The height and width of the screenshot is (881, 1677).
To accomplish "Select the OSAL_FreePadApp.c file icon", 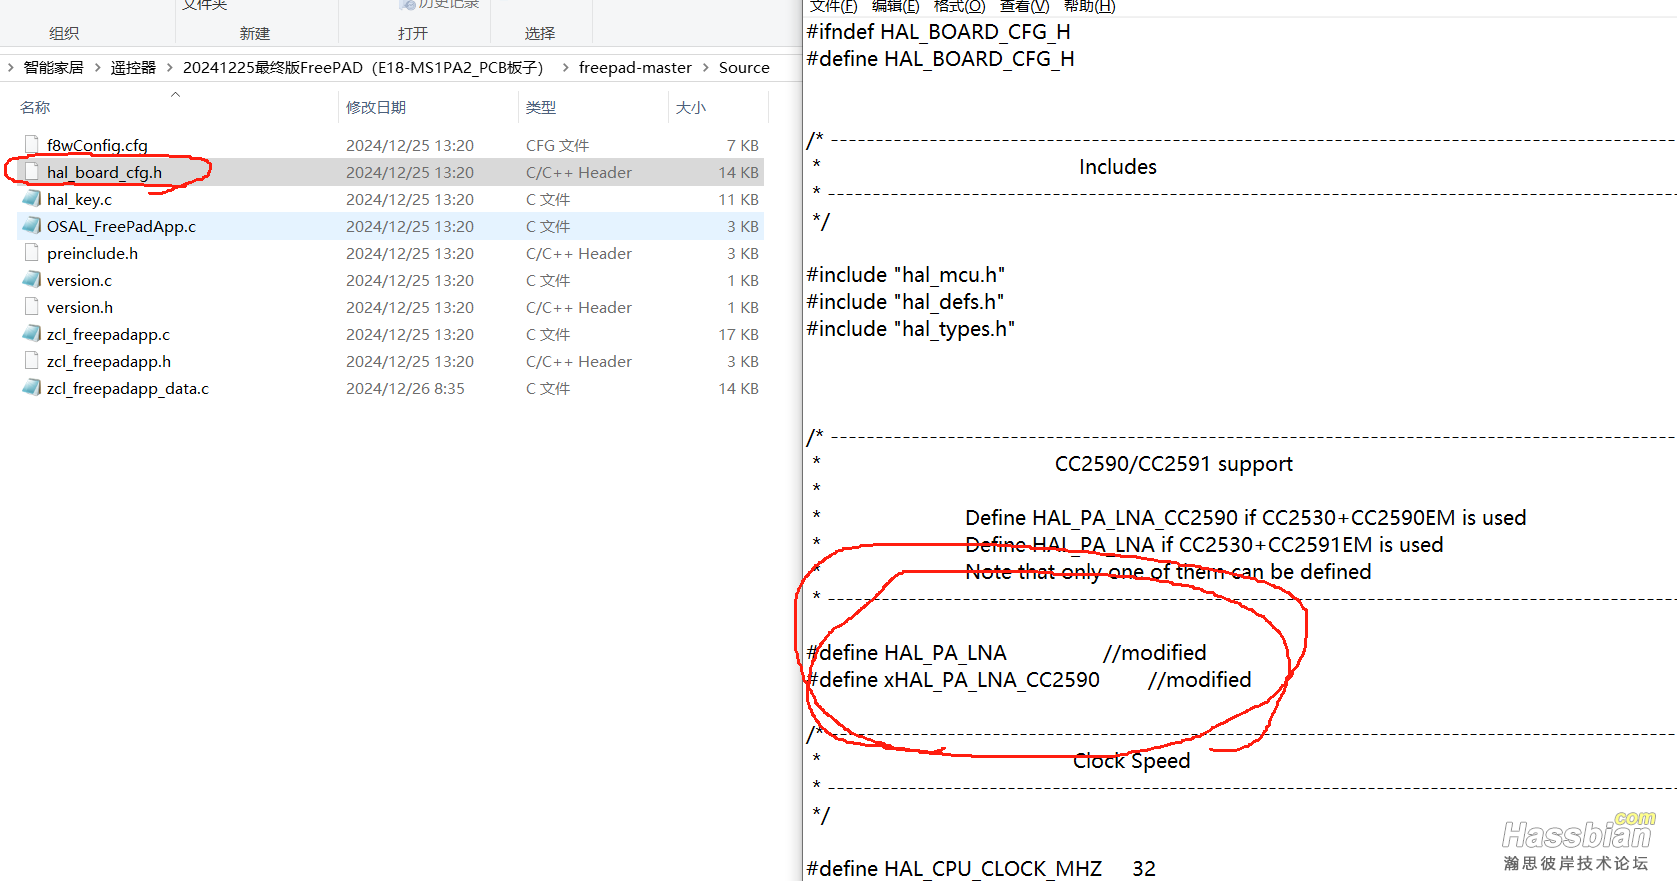I will click(31, 226).
